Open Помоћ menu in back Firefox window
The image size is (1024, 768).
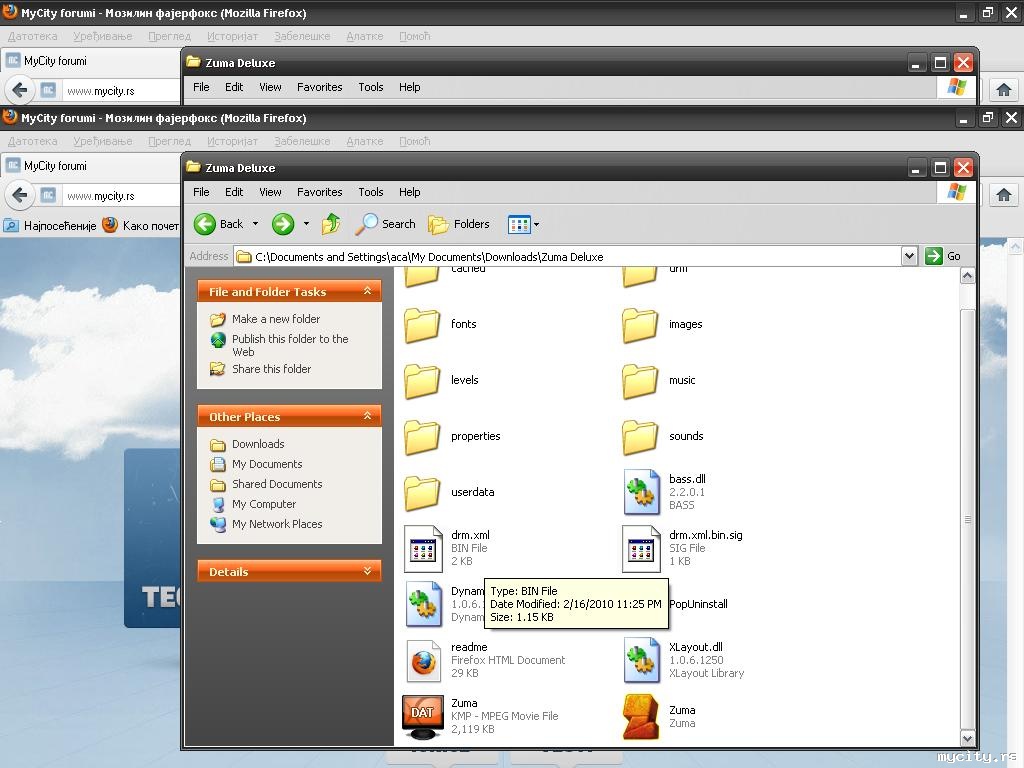tap(415, 36)
